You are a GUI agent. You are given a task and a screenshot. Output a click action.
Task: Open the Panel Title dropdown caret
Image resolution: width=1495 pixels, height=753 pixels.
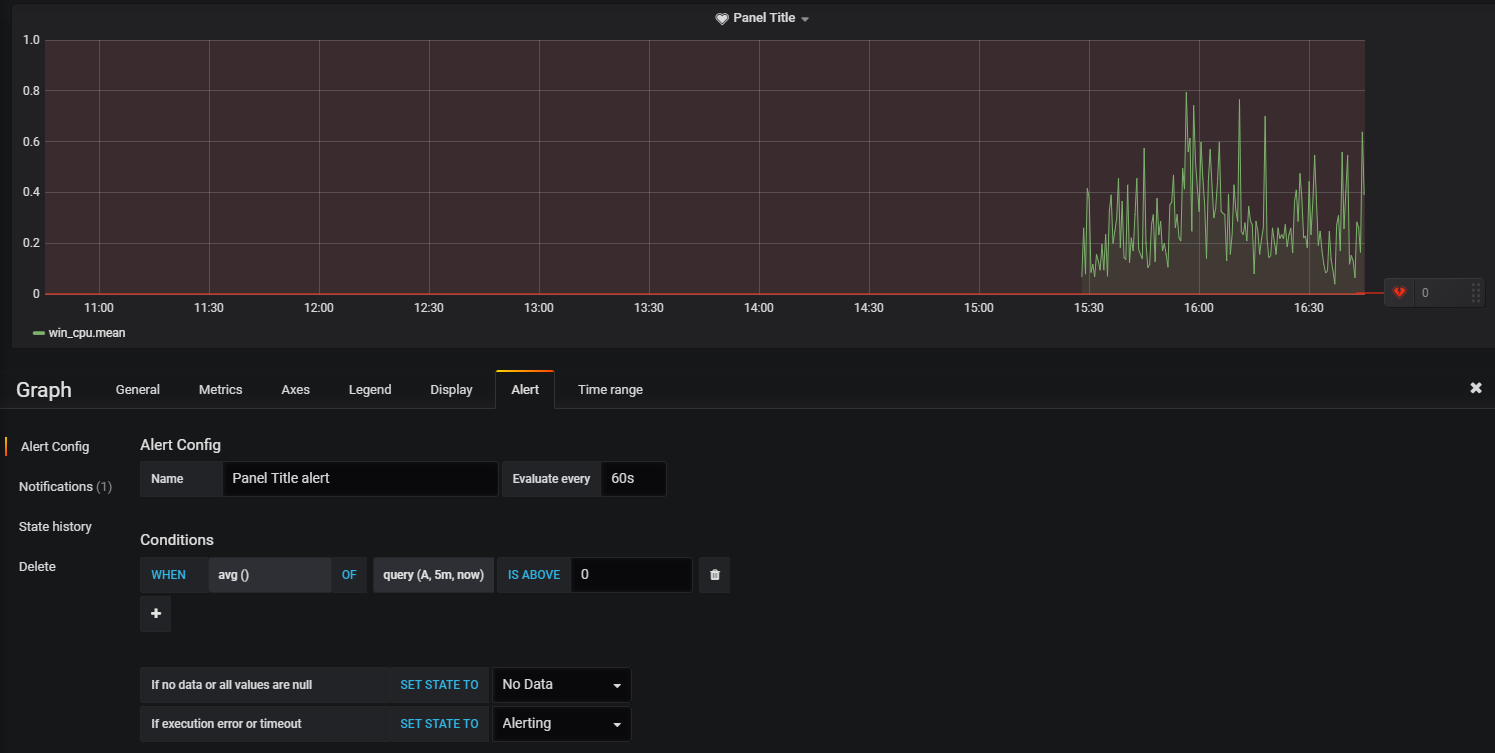pos(805,19)
